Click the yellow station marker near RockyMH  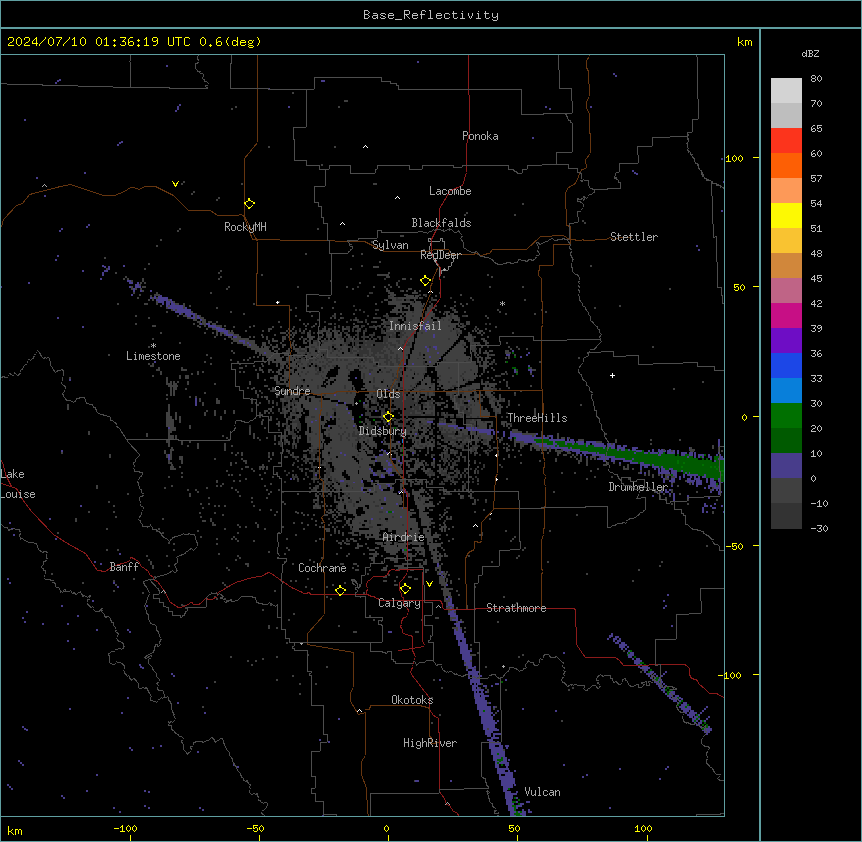click(x=250, y=204)
